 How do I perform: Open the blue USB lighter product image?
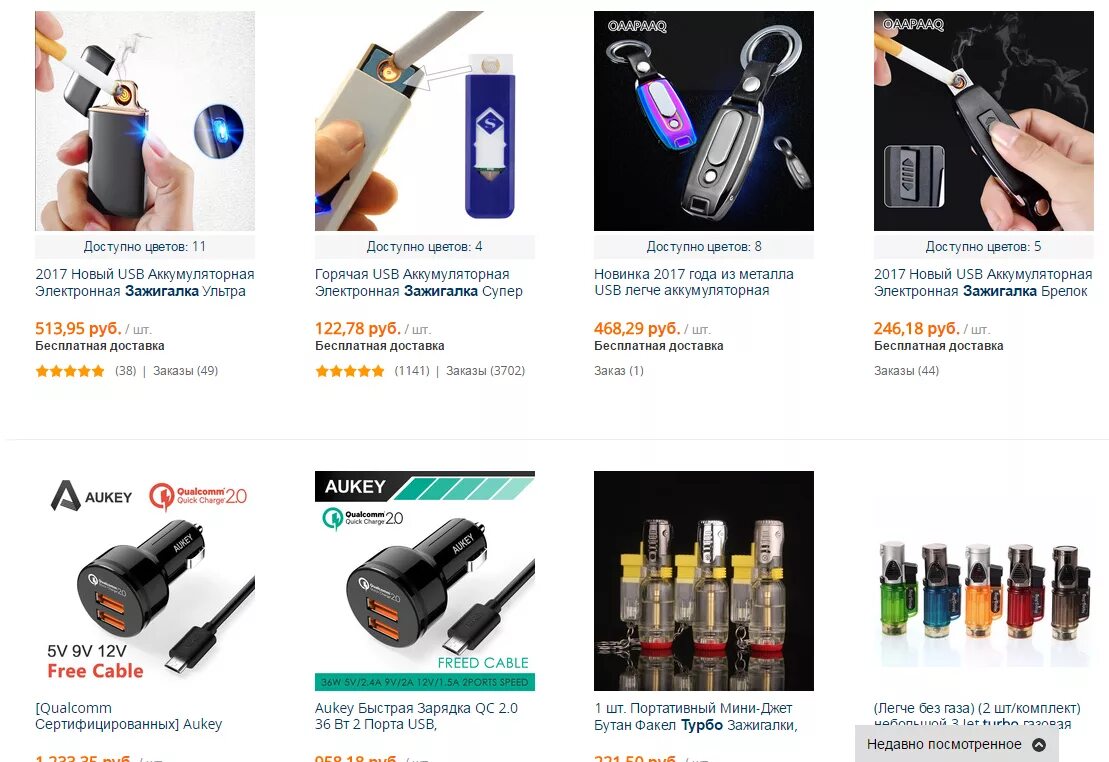click(x=424, y=120)
